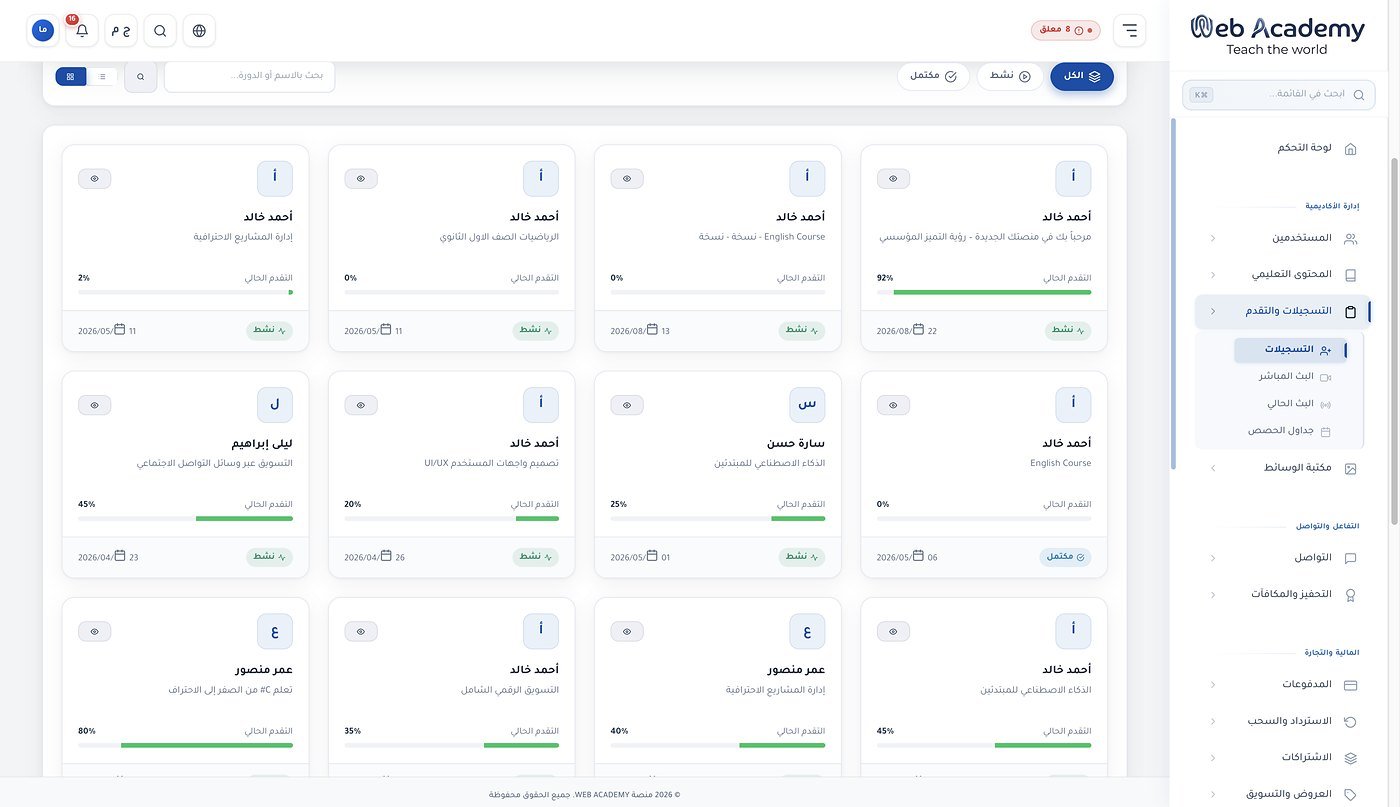Select the مكتمل filter tab
The image size is (1400, 807).
coord(933,76)
